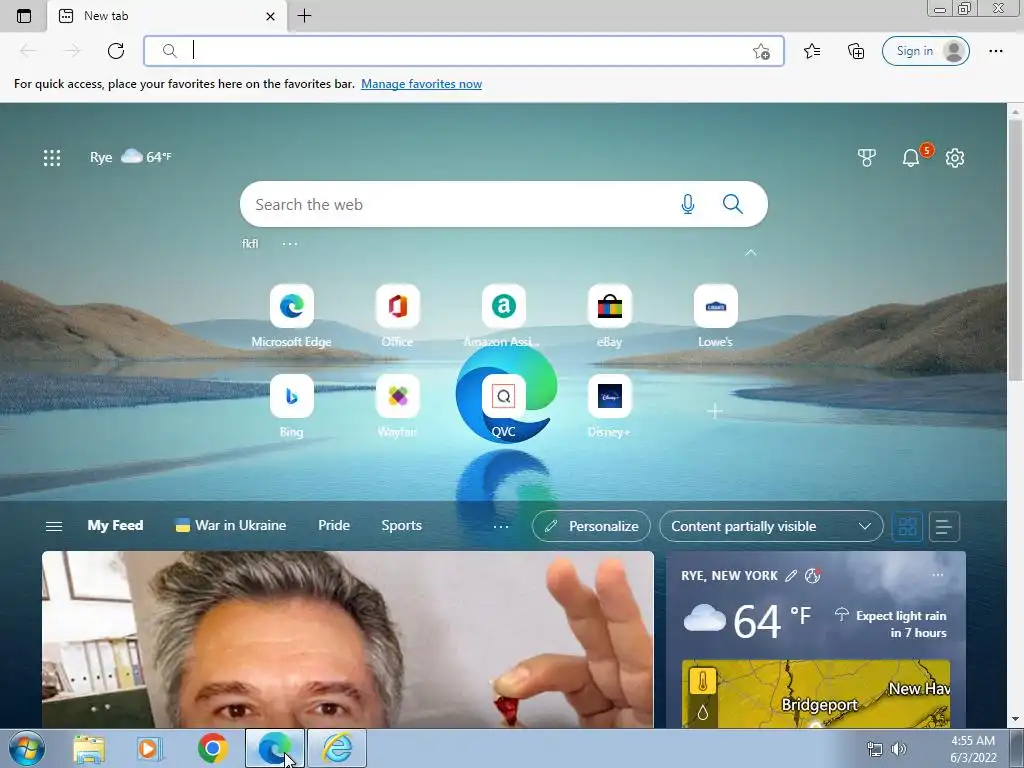The height and width of the screenshot is (768, 1024).
Task: Select the Pride feed tab
Action: pos(334,526)
